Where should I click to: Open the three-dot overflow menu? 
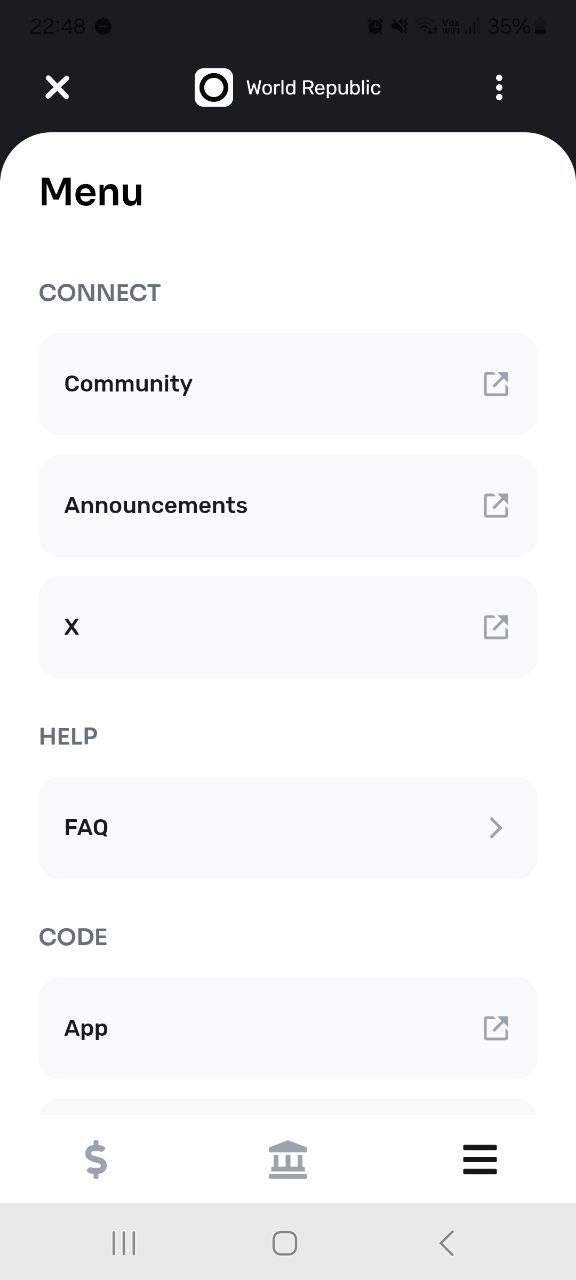(499, 88)
